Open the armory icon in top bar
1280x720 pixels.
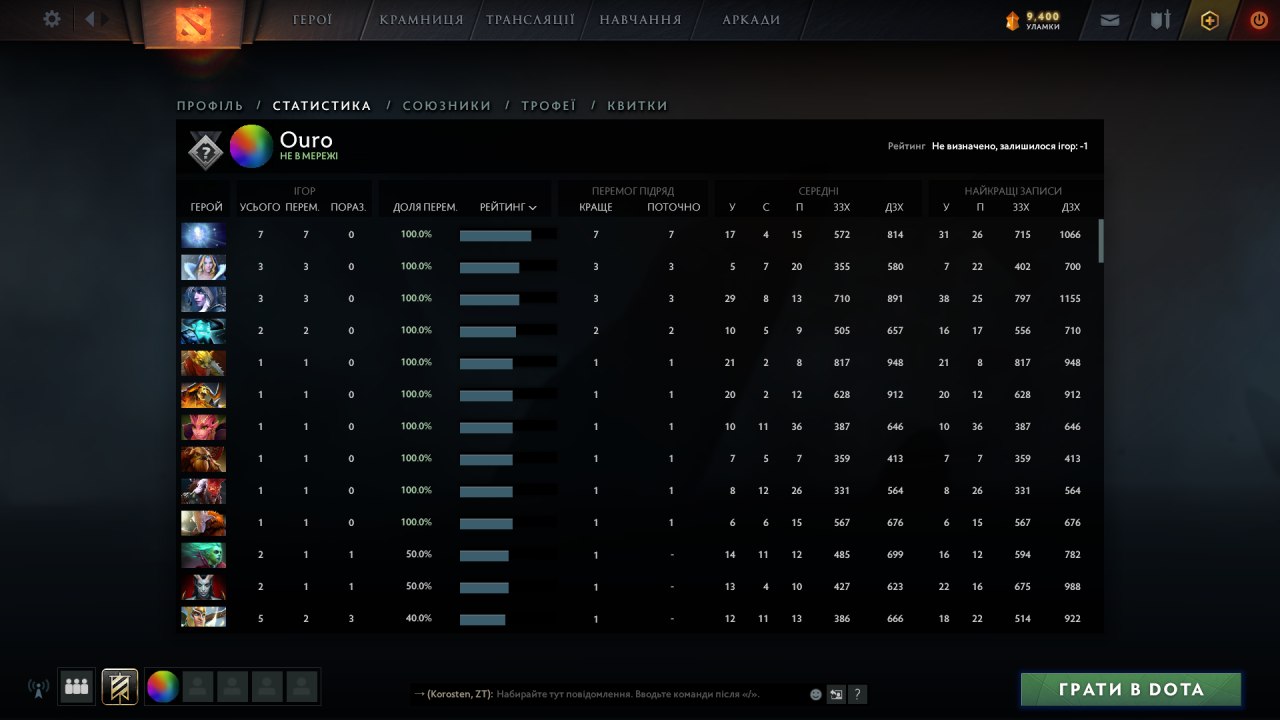(1160, 20)
